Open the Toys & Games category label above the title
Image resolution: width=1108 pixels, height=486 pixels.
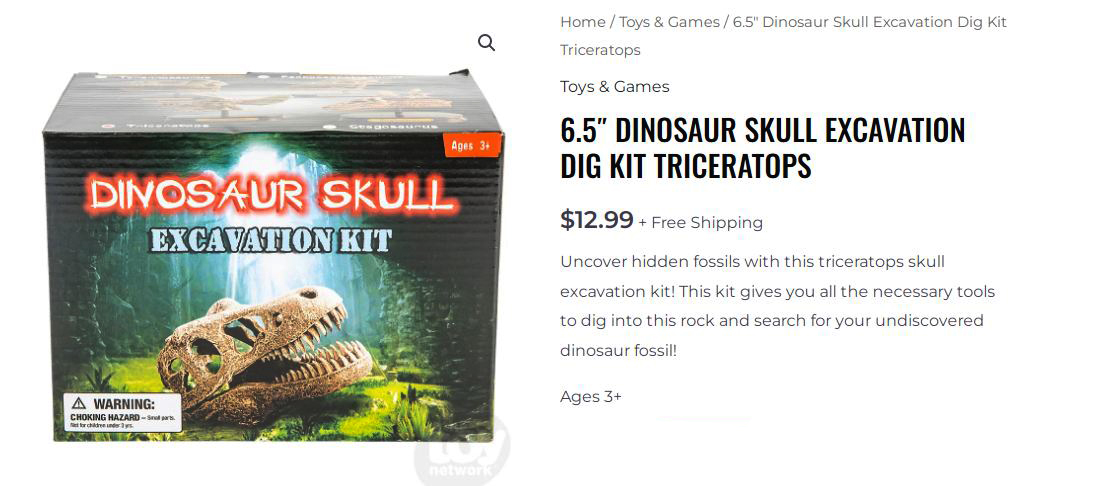[614, 87]
